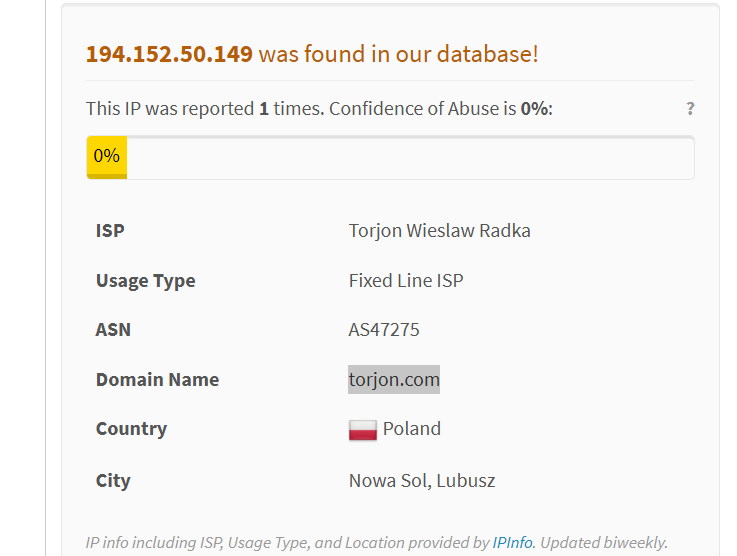Click the Poland flag icon
This screenshot has height=556, width=737.
362,430
